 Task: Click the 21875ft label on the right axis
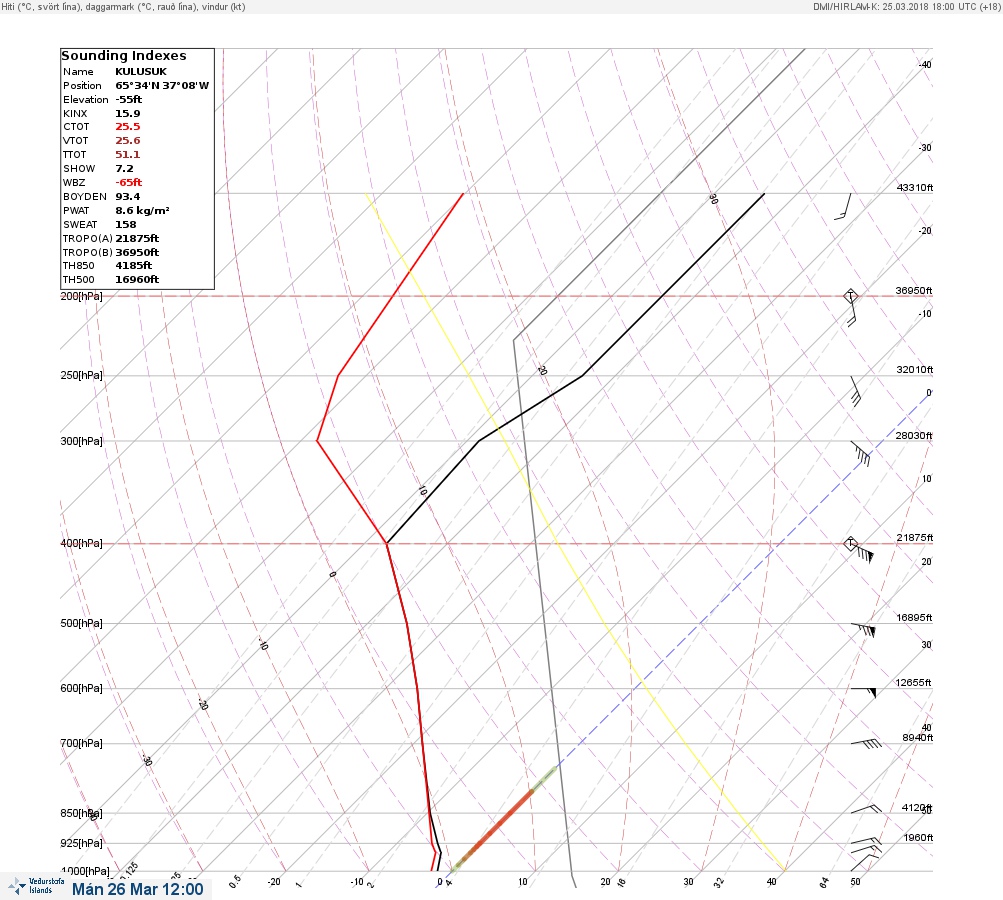tap(915, 538)
